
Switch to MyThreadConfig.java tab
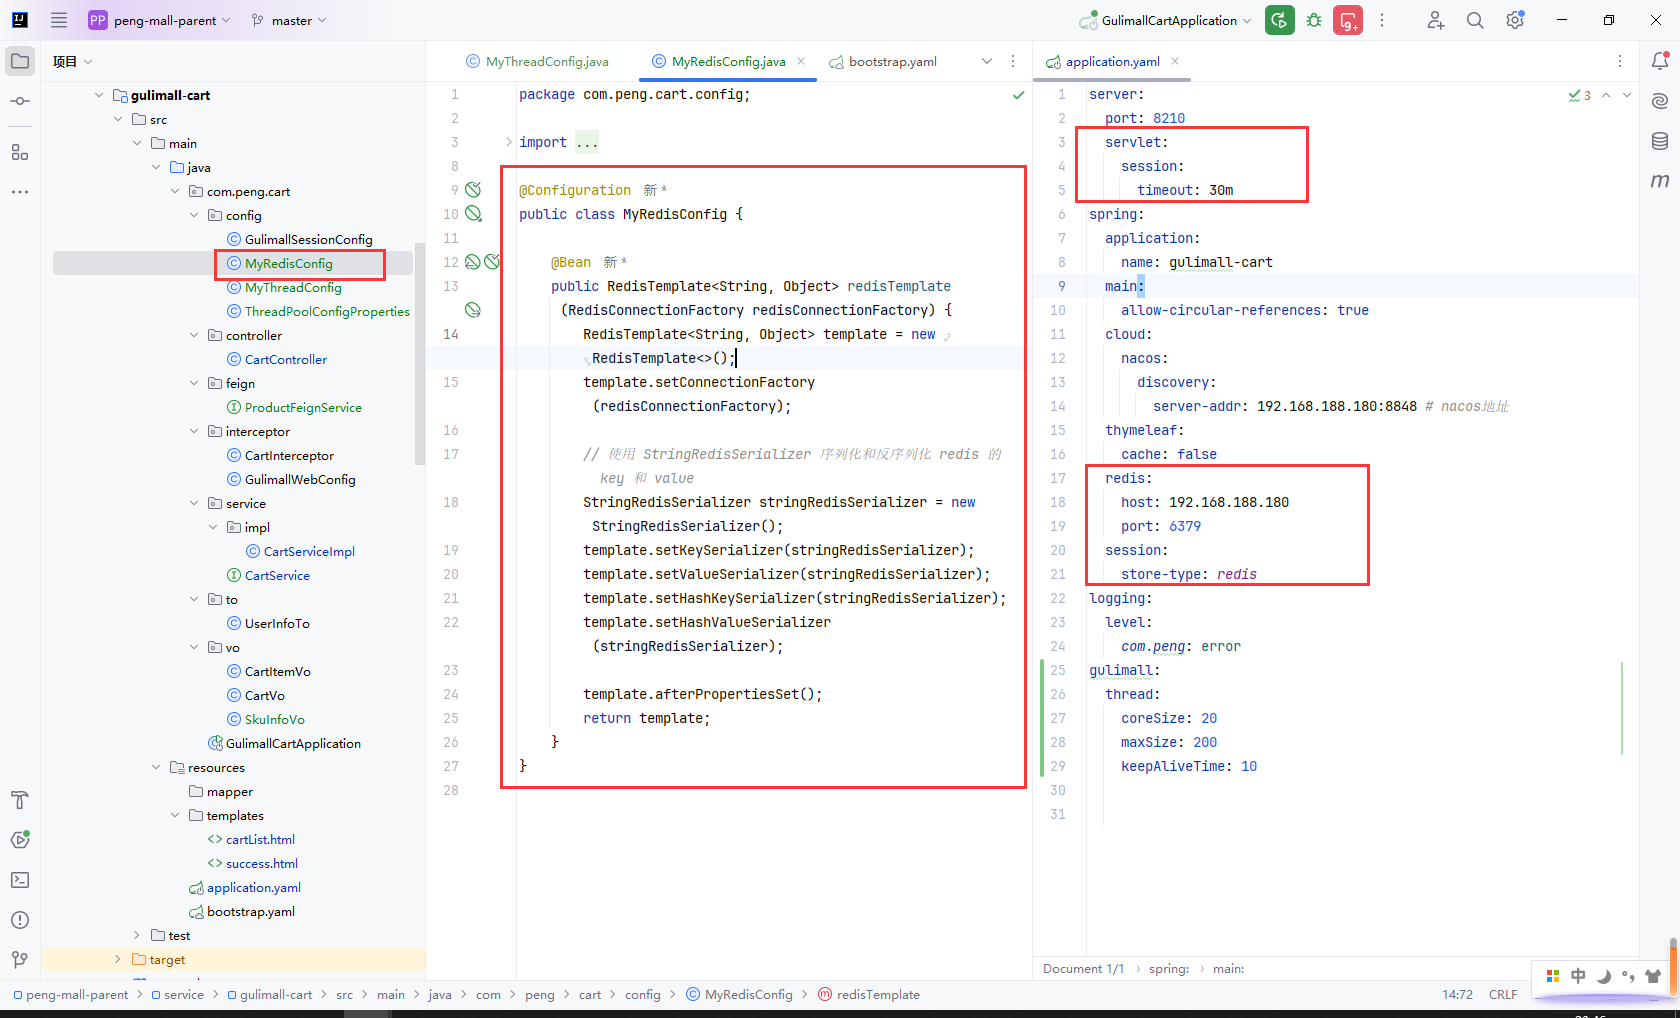click(x=537, y=61)
